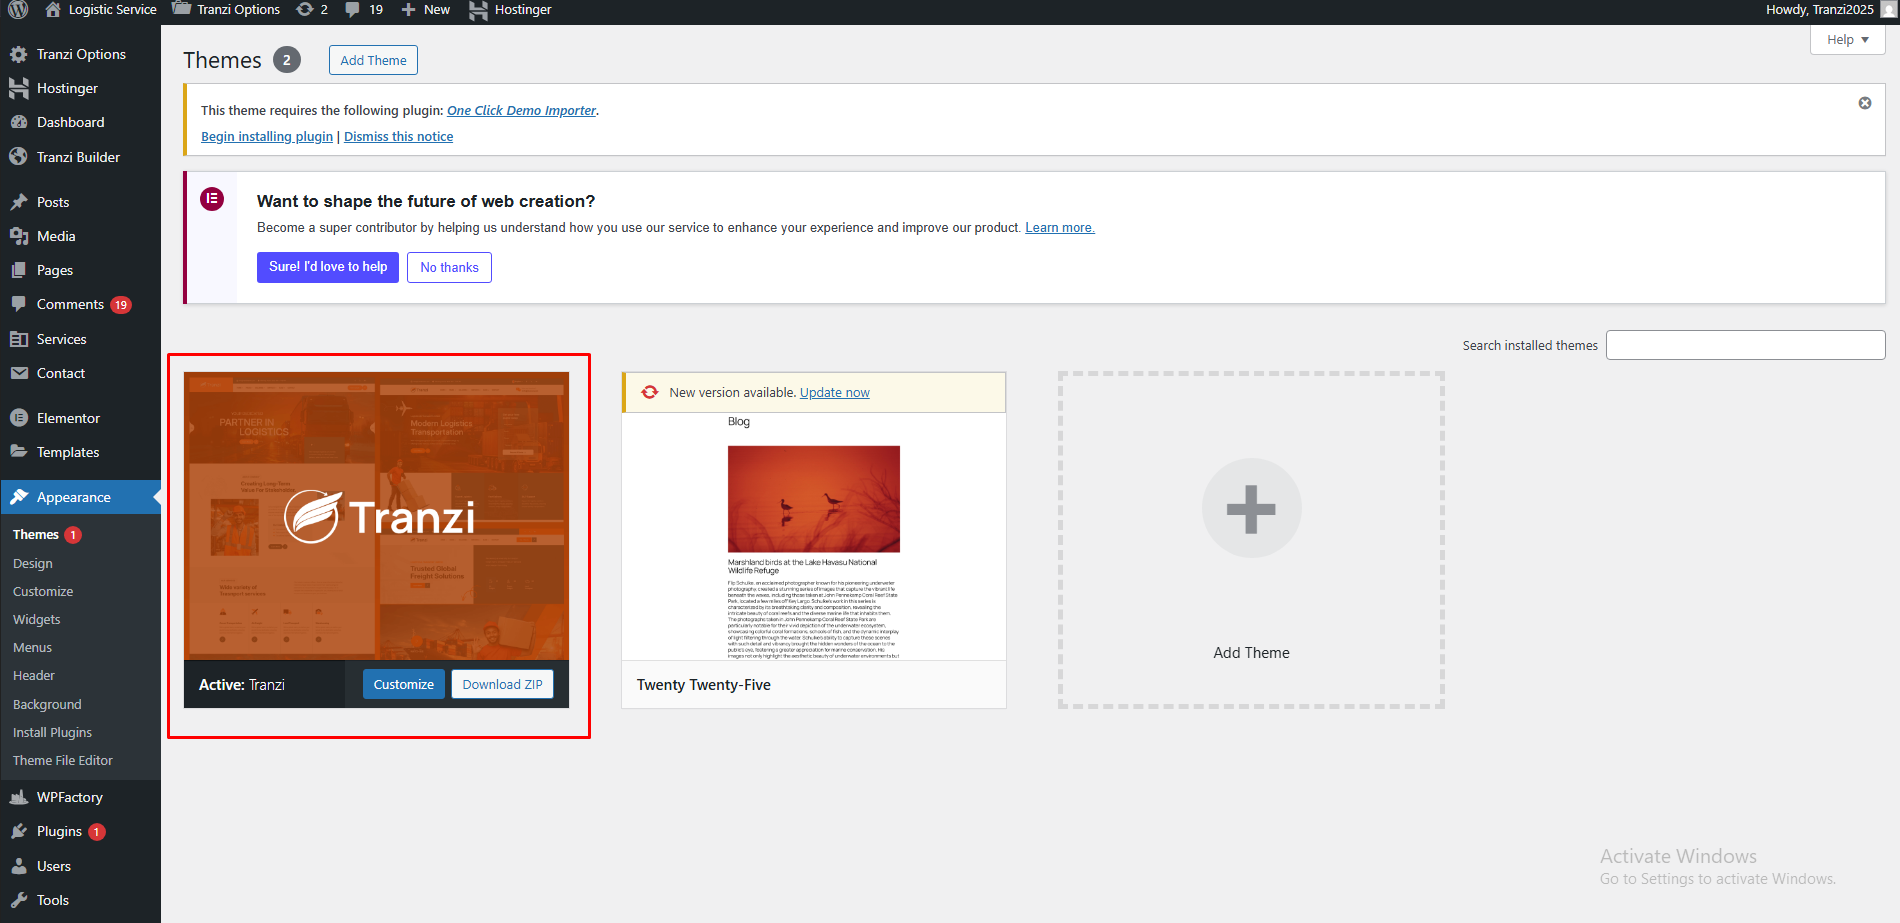Click the large plus Add Theme icon
The width and height of the screenshot is (1900, 923).
(1251, 509)
